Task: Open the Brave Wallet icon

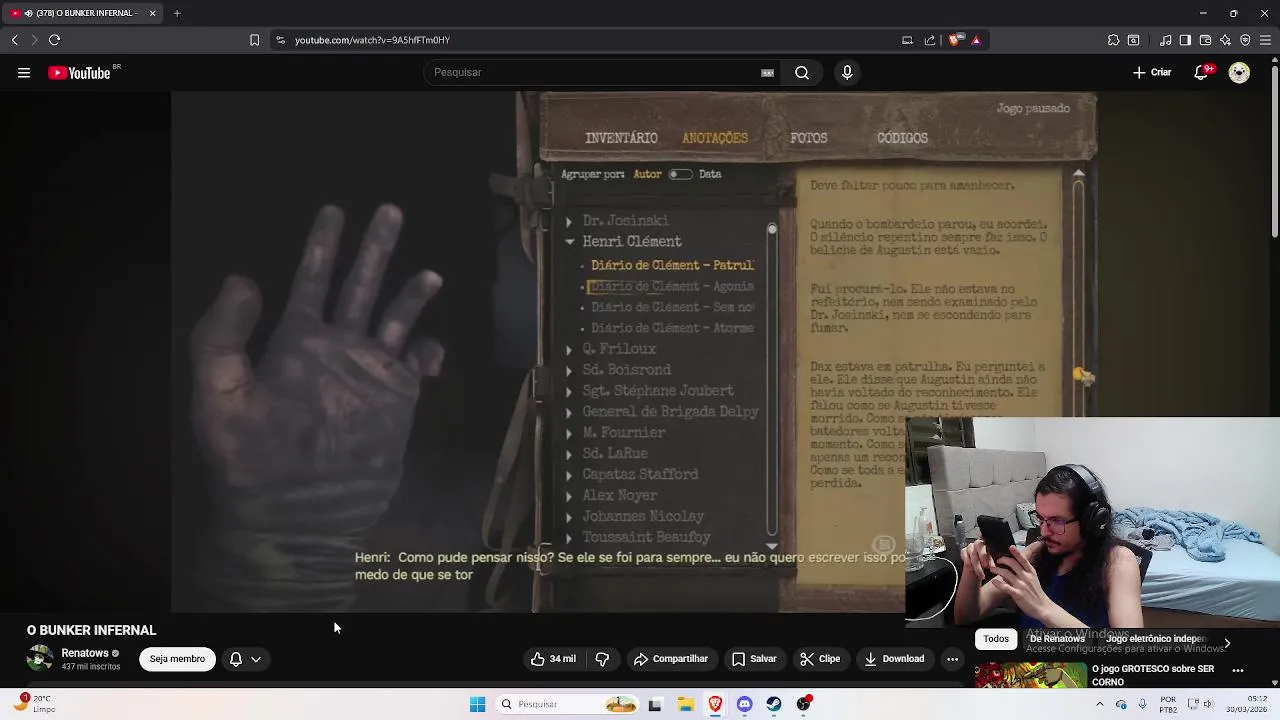Action: [x=1205, y=40]
